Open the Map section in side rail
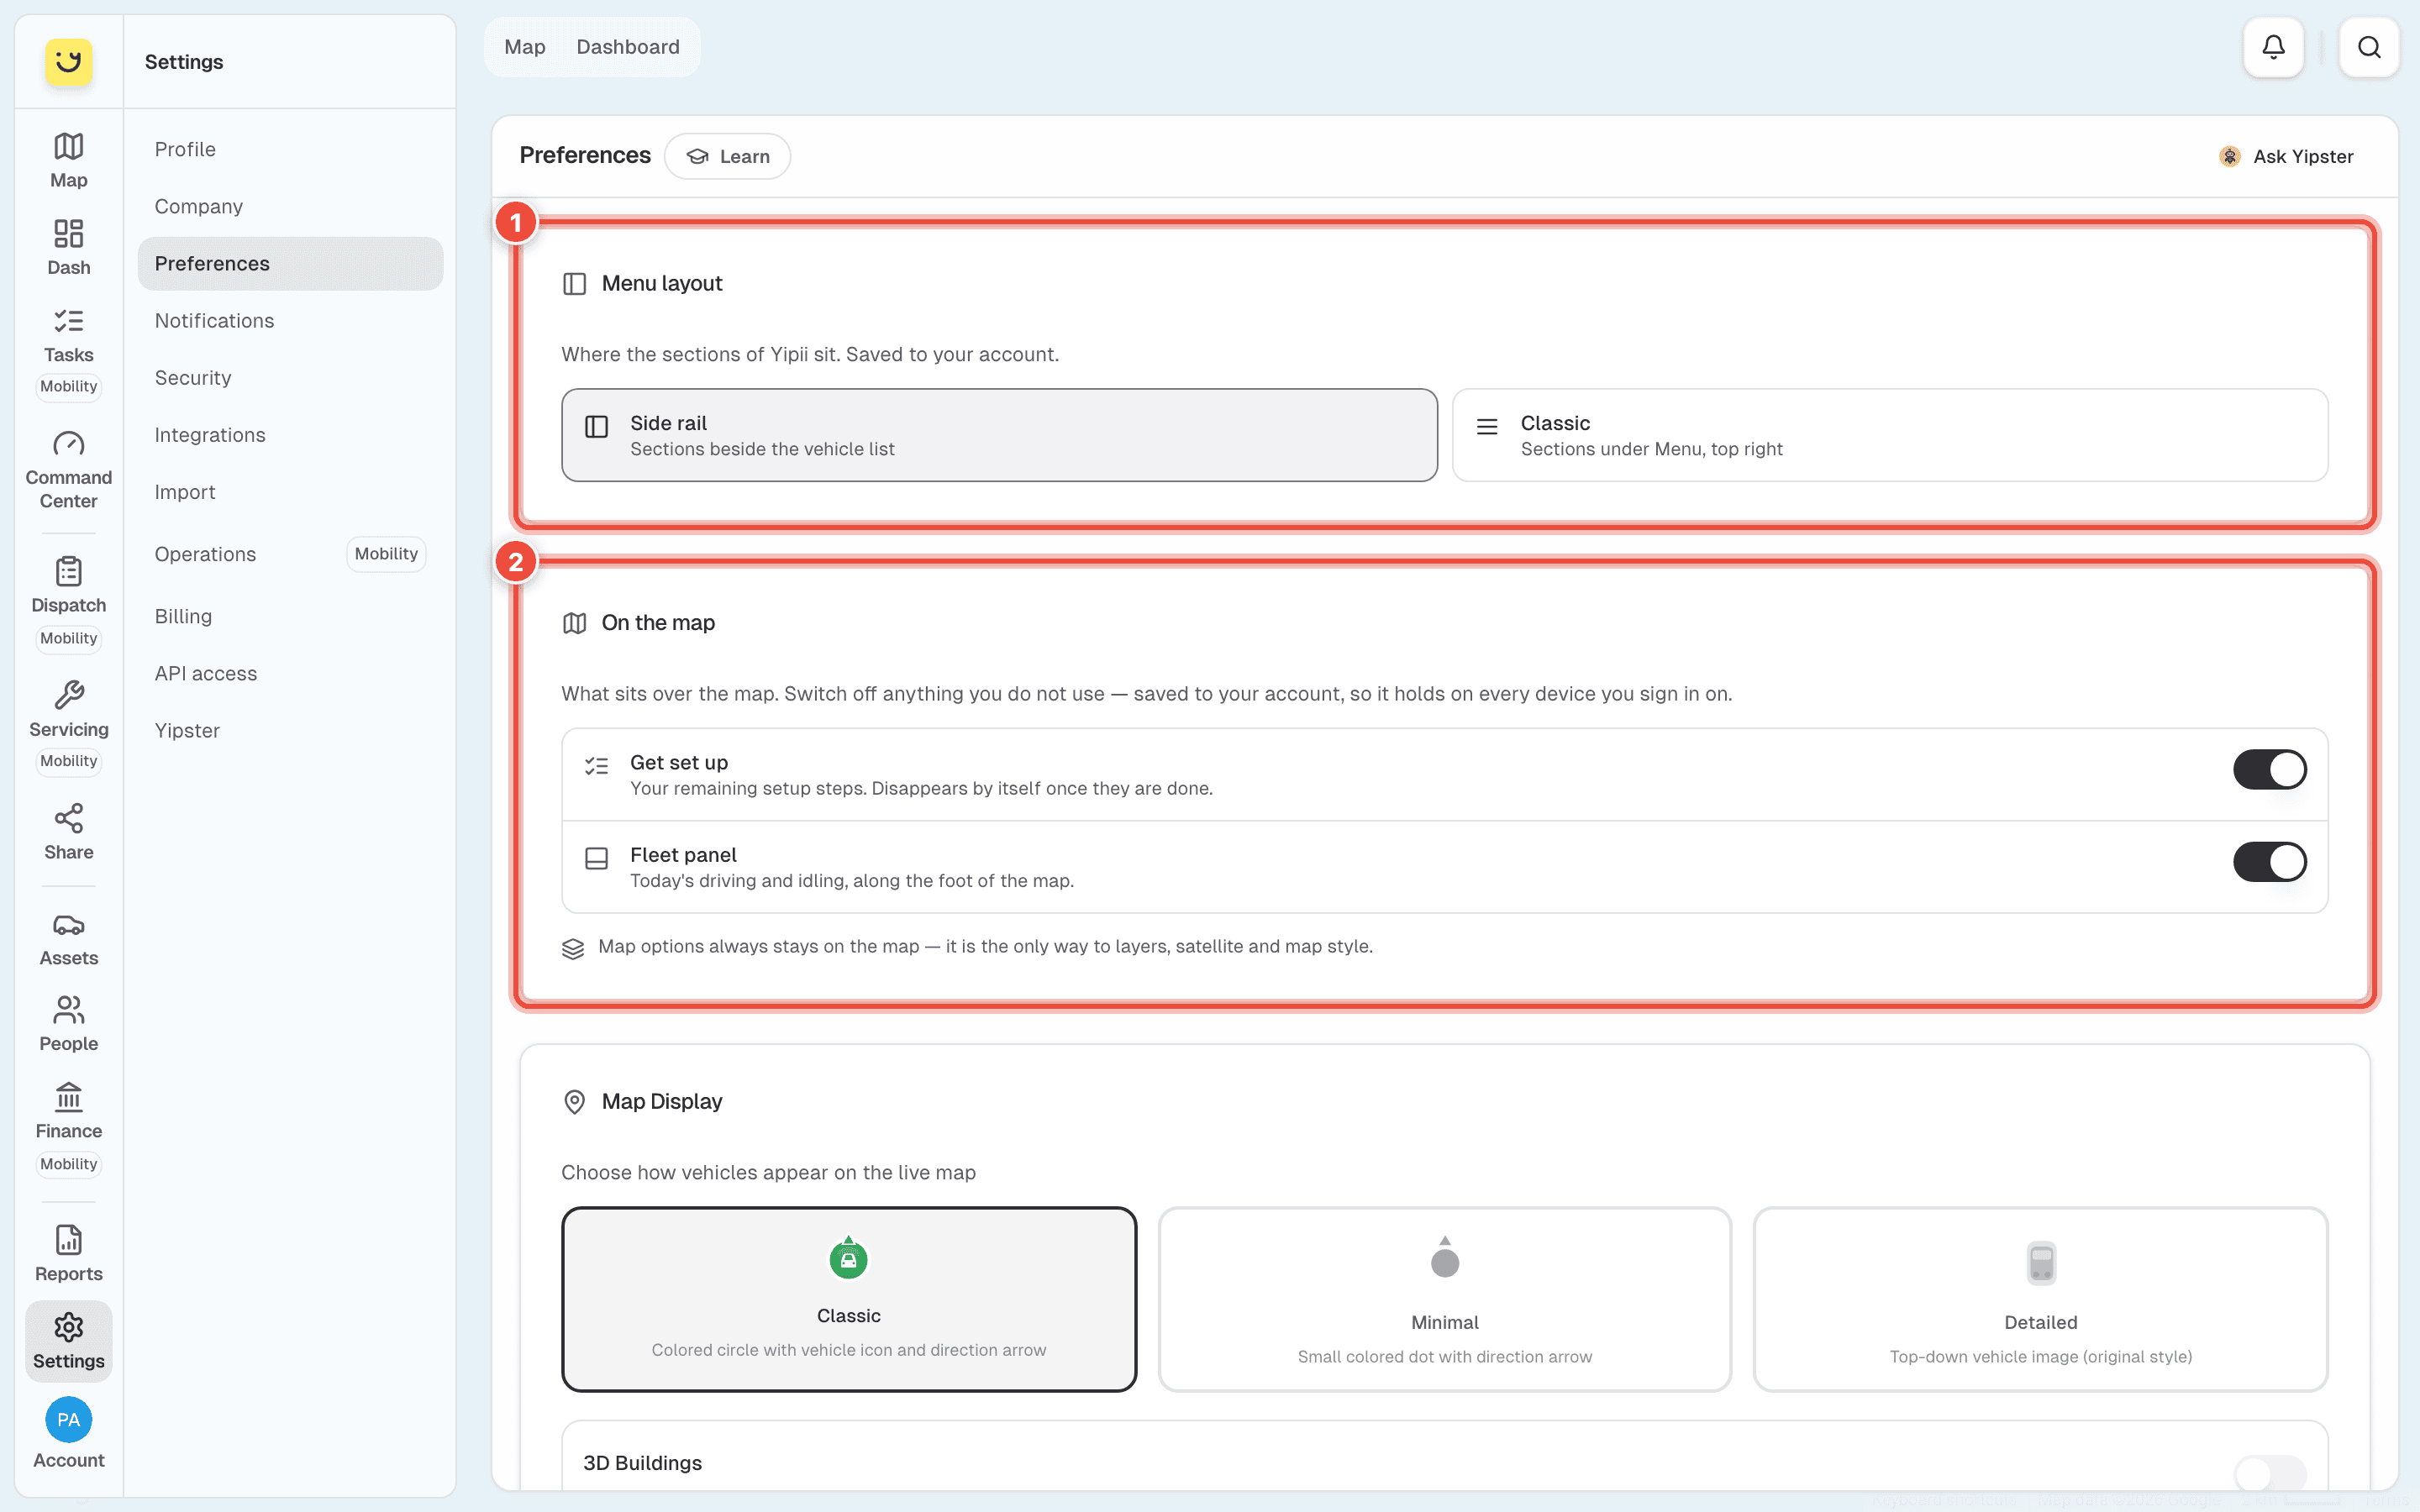 point(68,160)
